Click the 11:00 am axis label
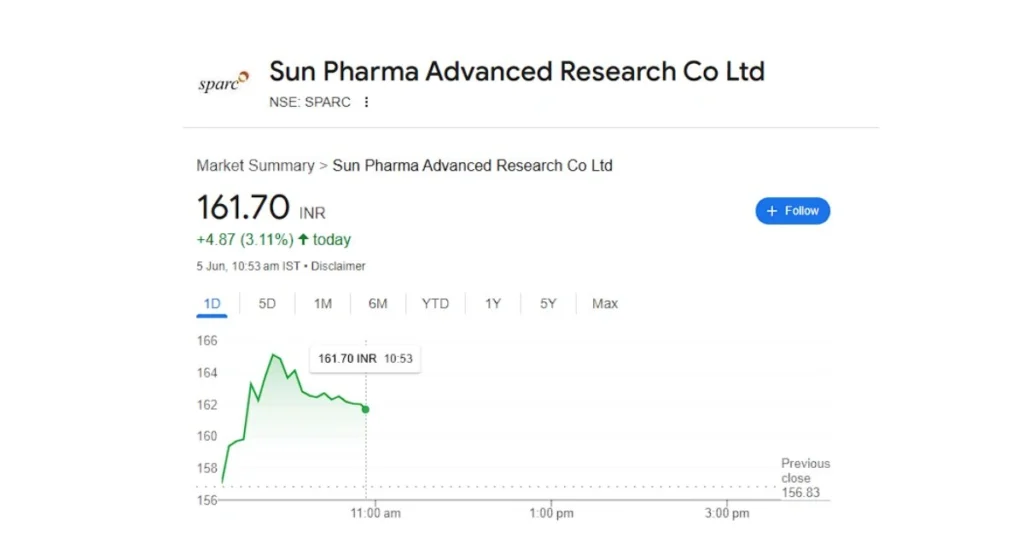Image resolution: width=1024 pixels, height=538 pixels. coord(376,513)
